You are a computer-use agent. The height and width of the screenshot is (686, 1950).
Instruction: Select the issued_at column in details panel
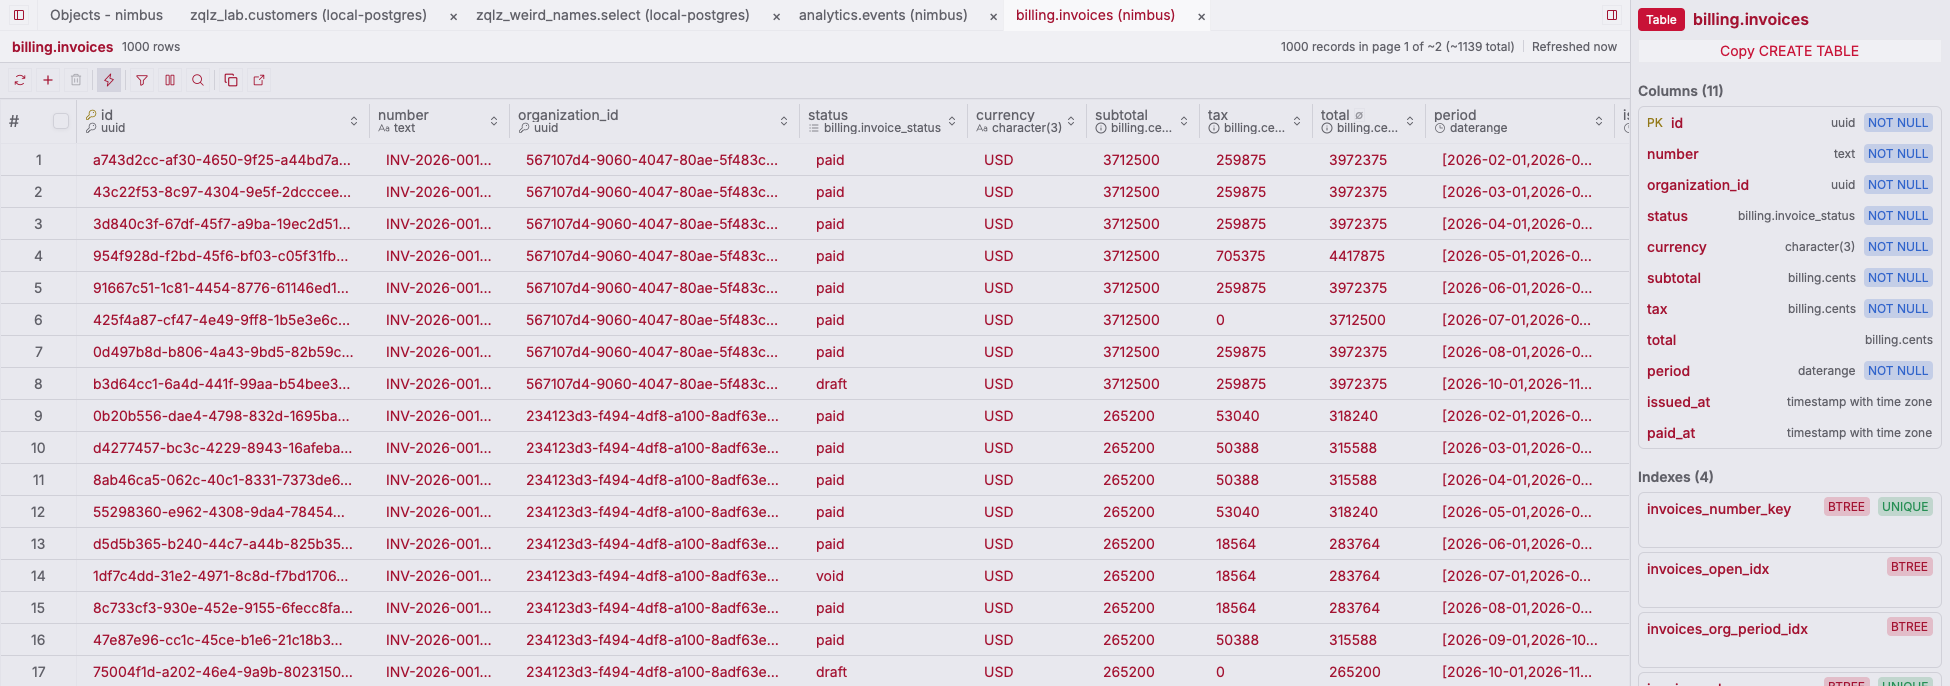pyautogui.click(x=1789, y=402)
